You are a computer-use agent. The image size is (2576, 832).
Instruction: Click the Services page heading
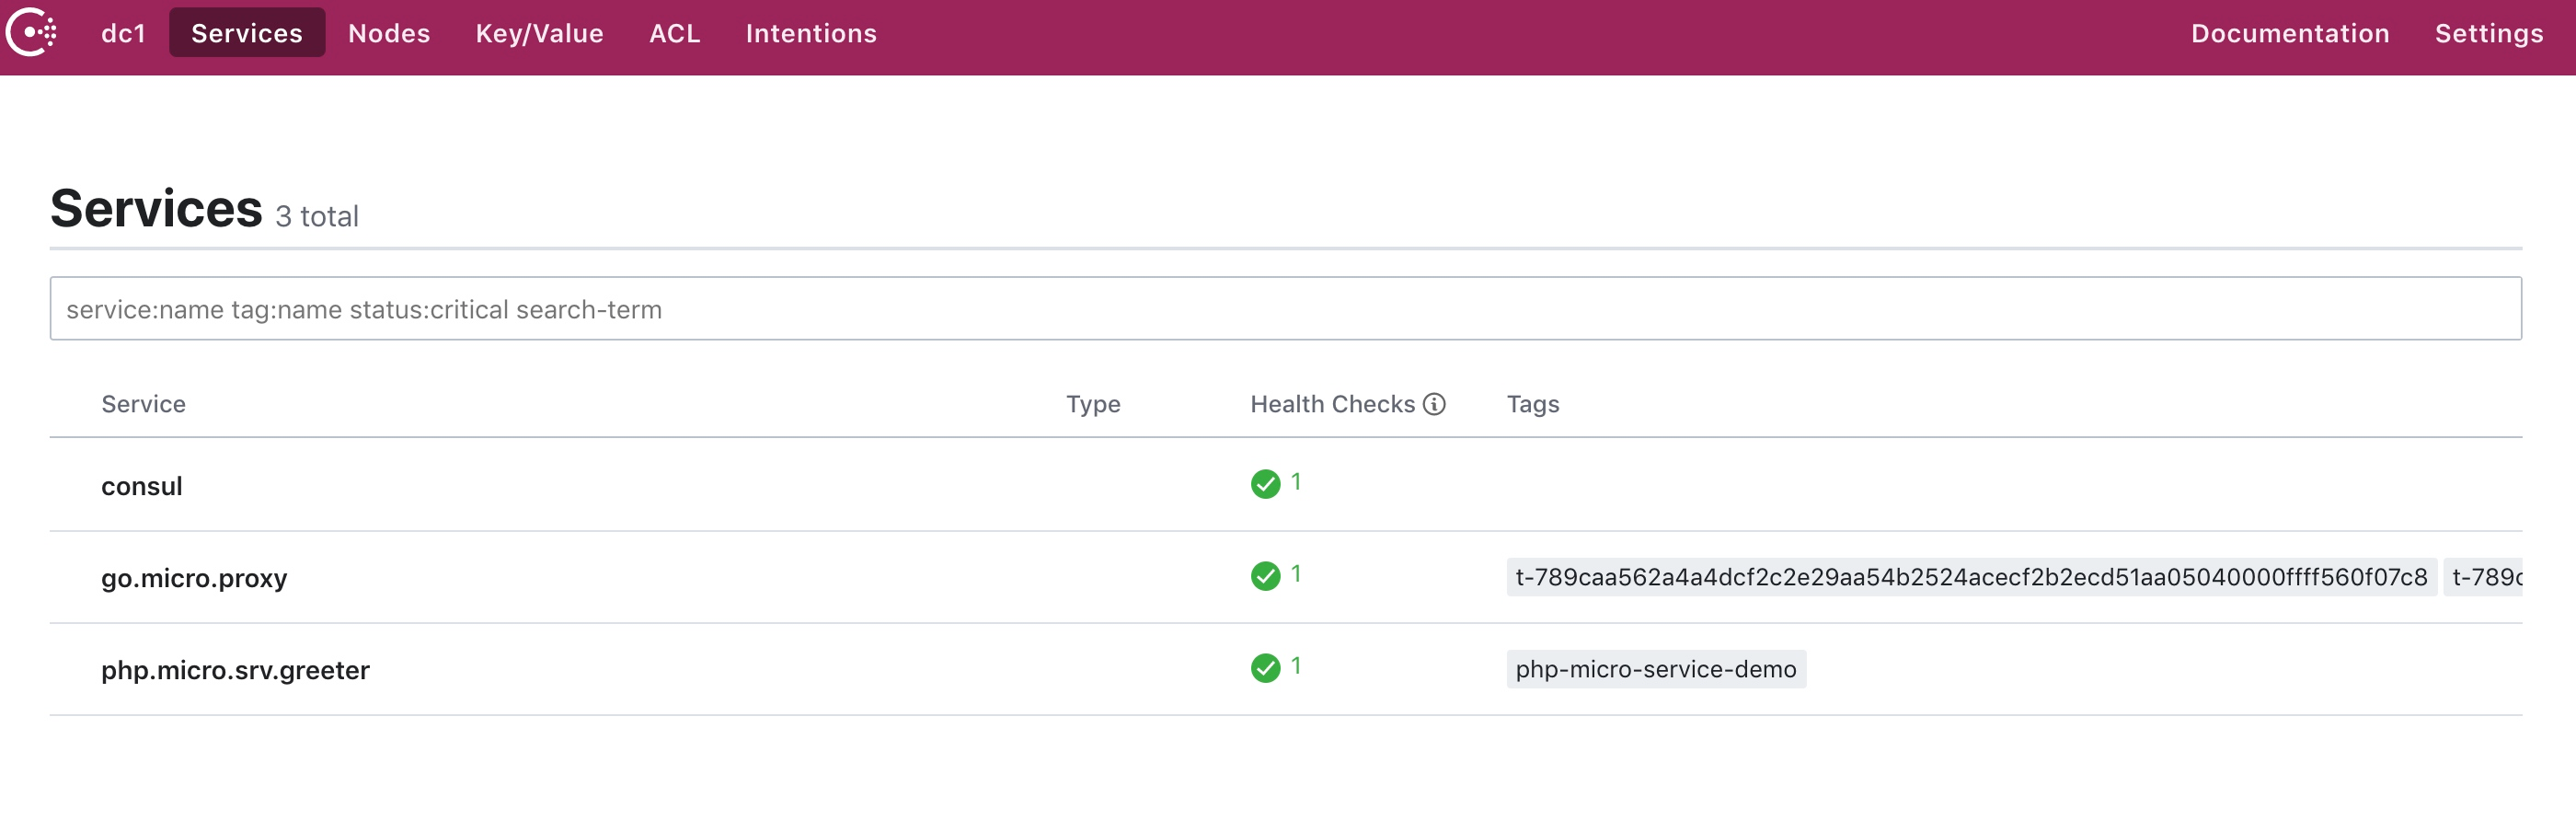point(156,208)
